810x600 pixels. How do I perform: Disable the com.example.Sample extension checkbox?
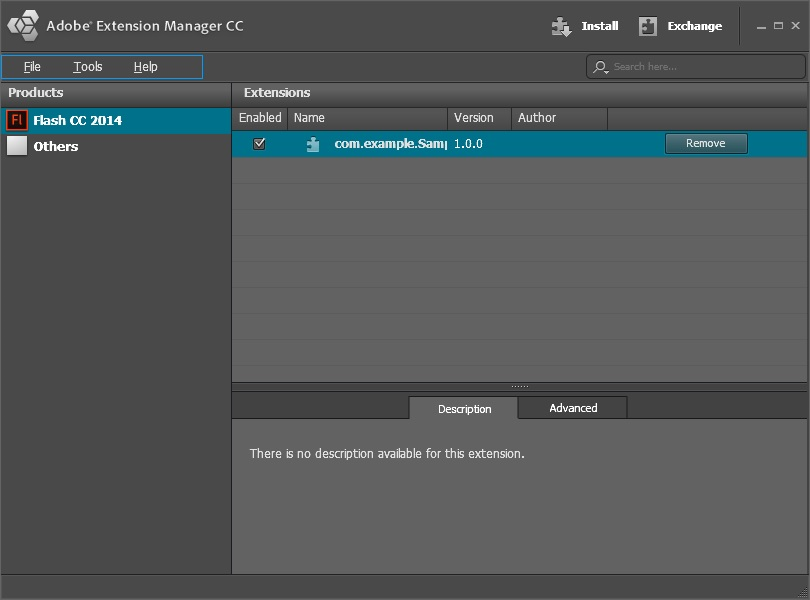pyautogui.click(x=260, y=143)
